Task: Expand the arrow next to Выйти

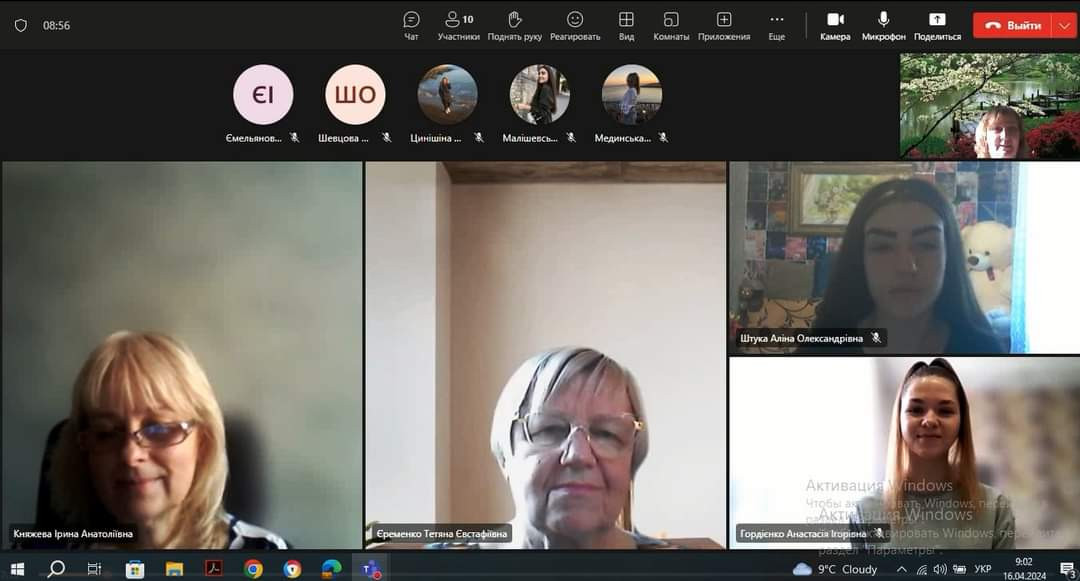Action: click(1062, 25)
